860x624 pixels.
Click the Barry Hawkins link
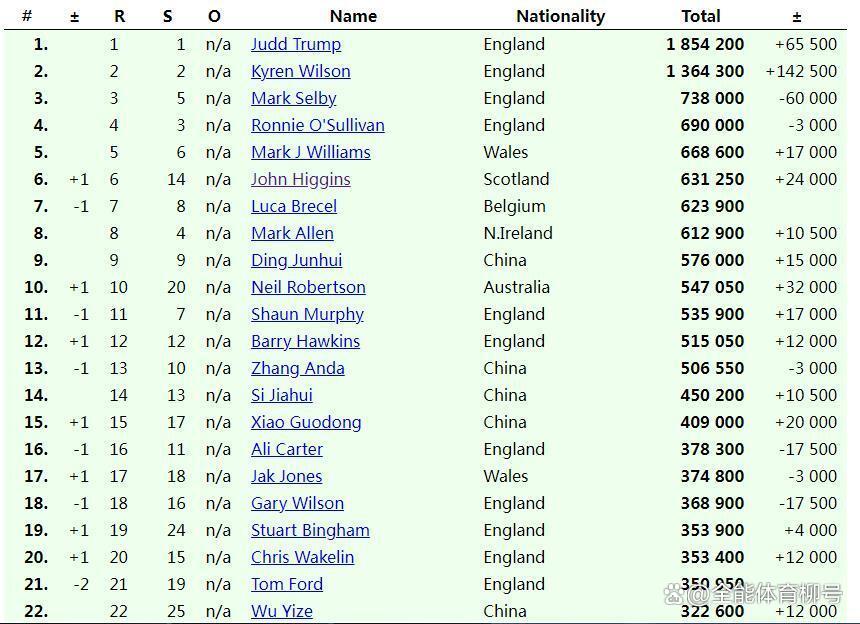click(x=305, y=341)
